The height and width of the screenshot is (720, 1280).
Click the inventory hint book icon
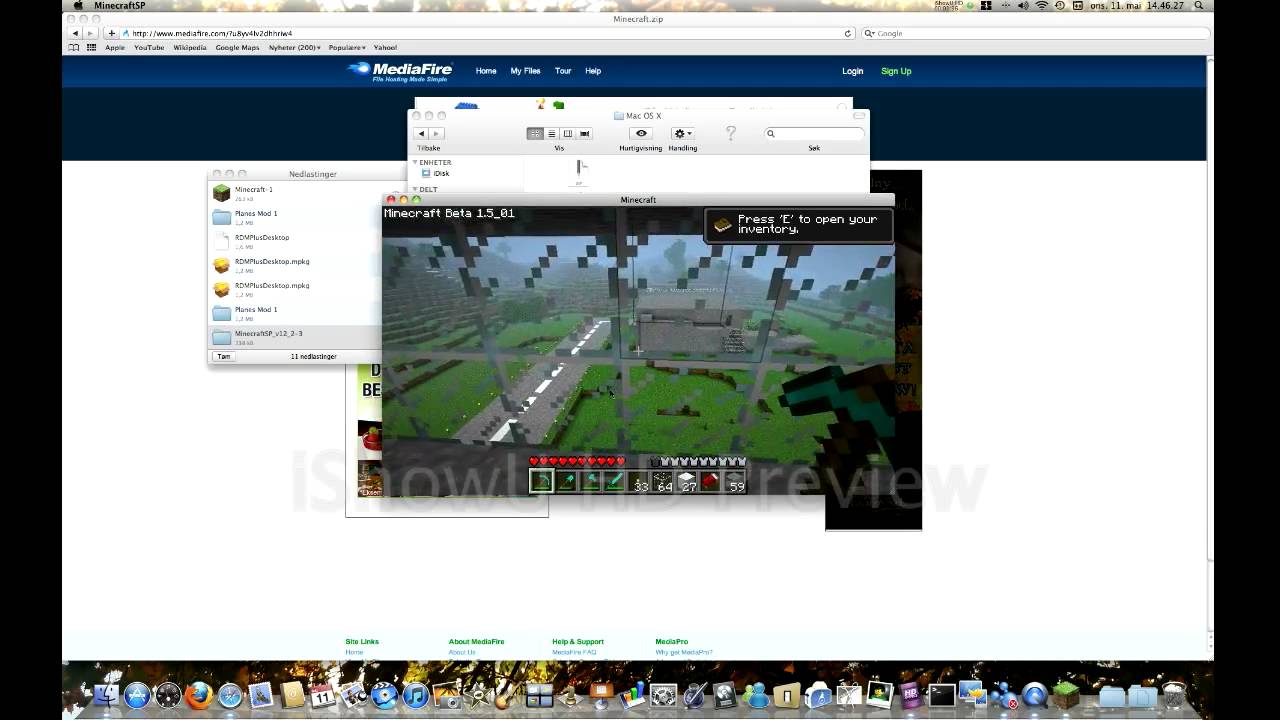point(723,225)
